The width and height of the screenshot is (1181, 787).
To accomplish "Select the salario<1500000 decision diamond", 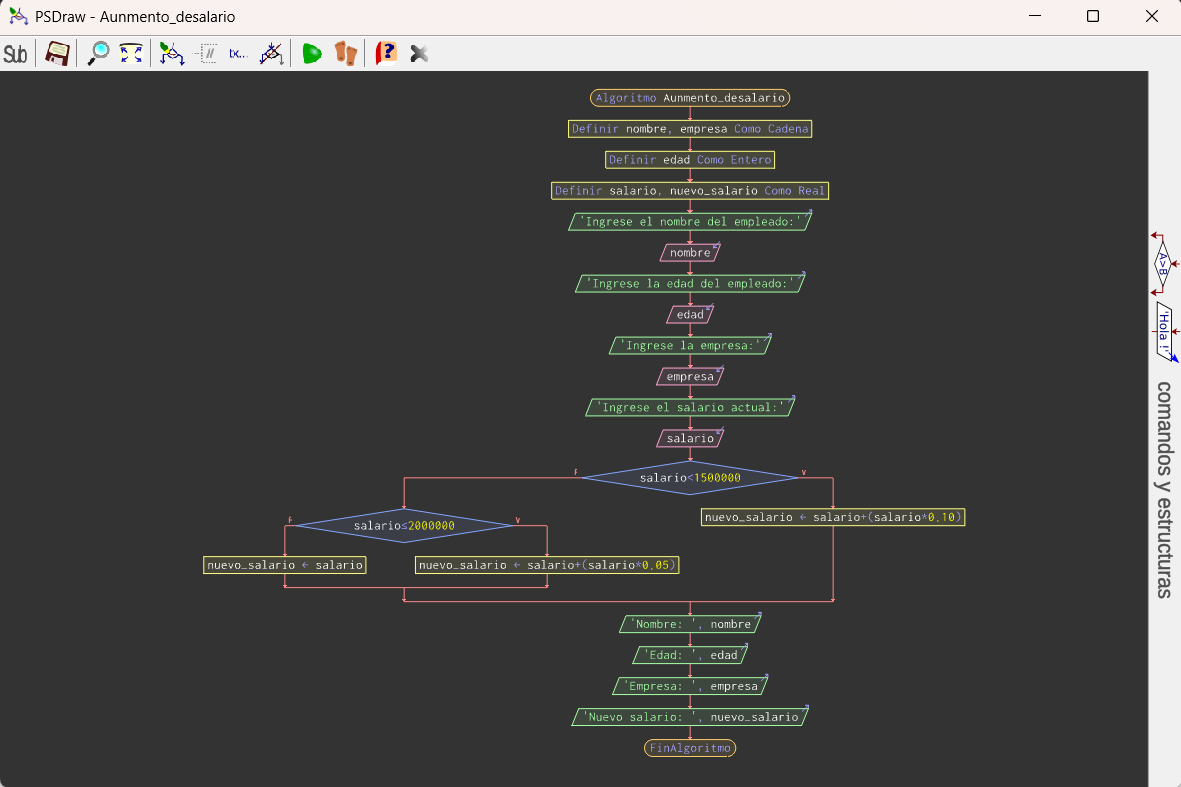I will tap(690, 478).
